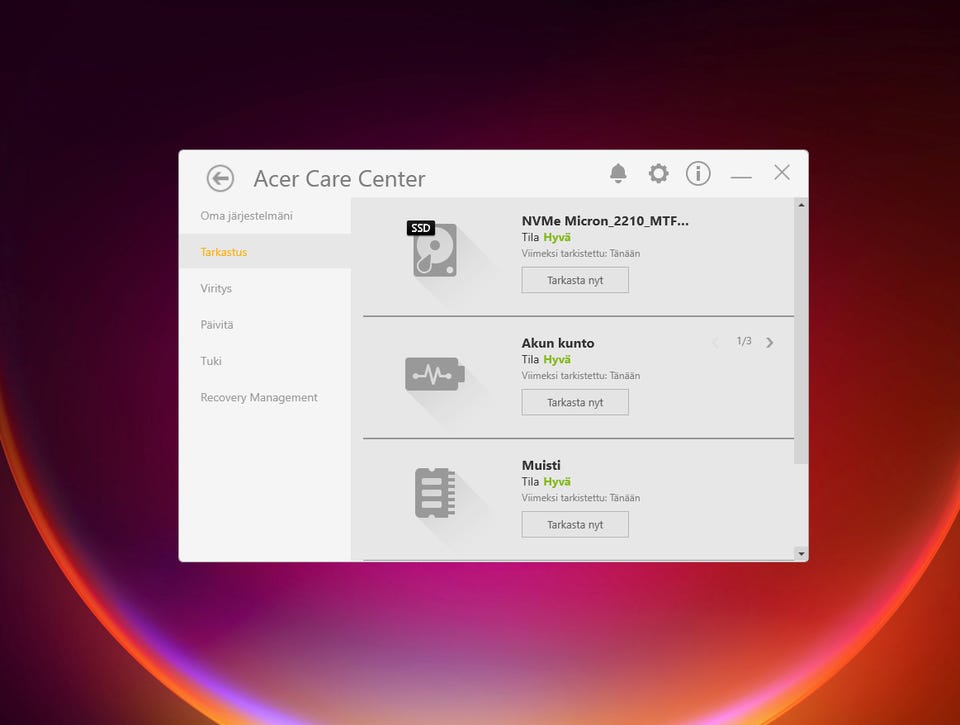This screenshot has height=725, width=960.
Task: Click the scrollbar up arrow
Action: (x=801, y=205)
